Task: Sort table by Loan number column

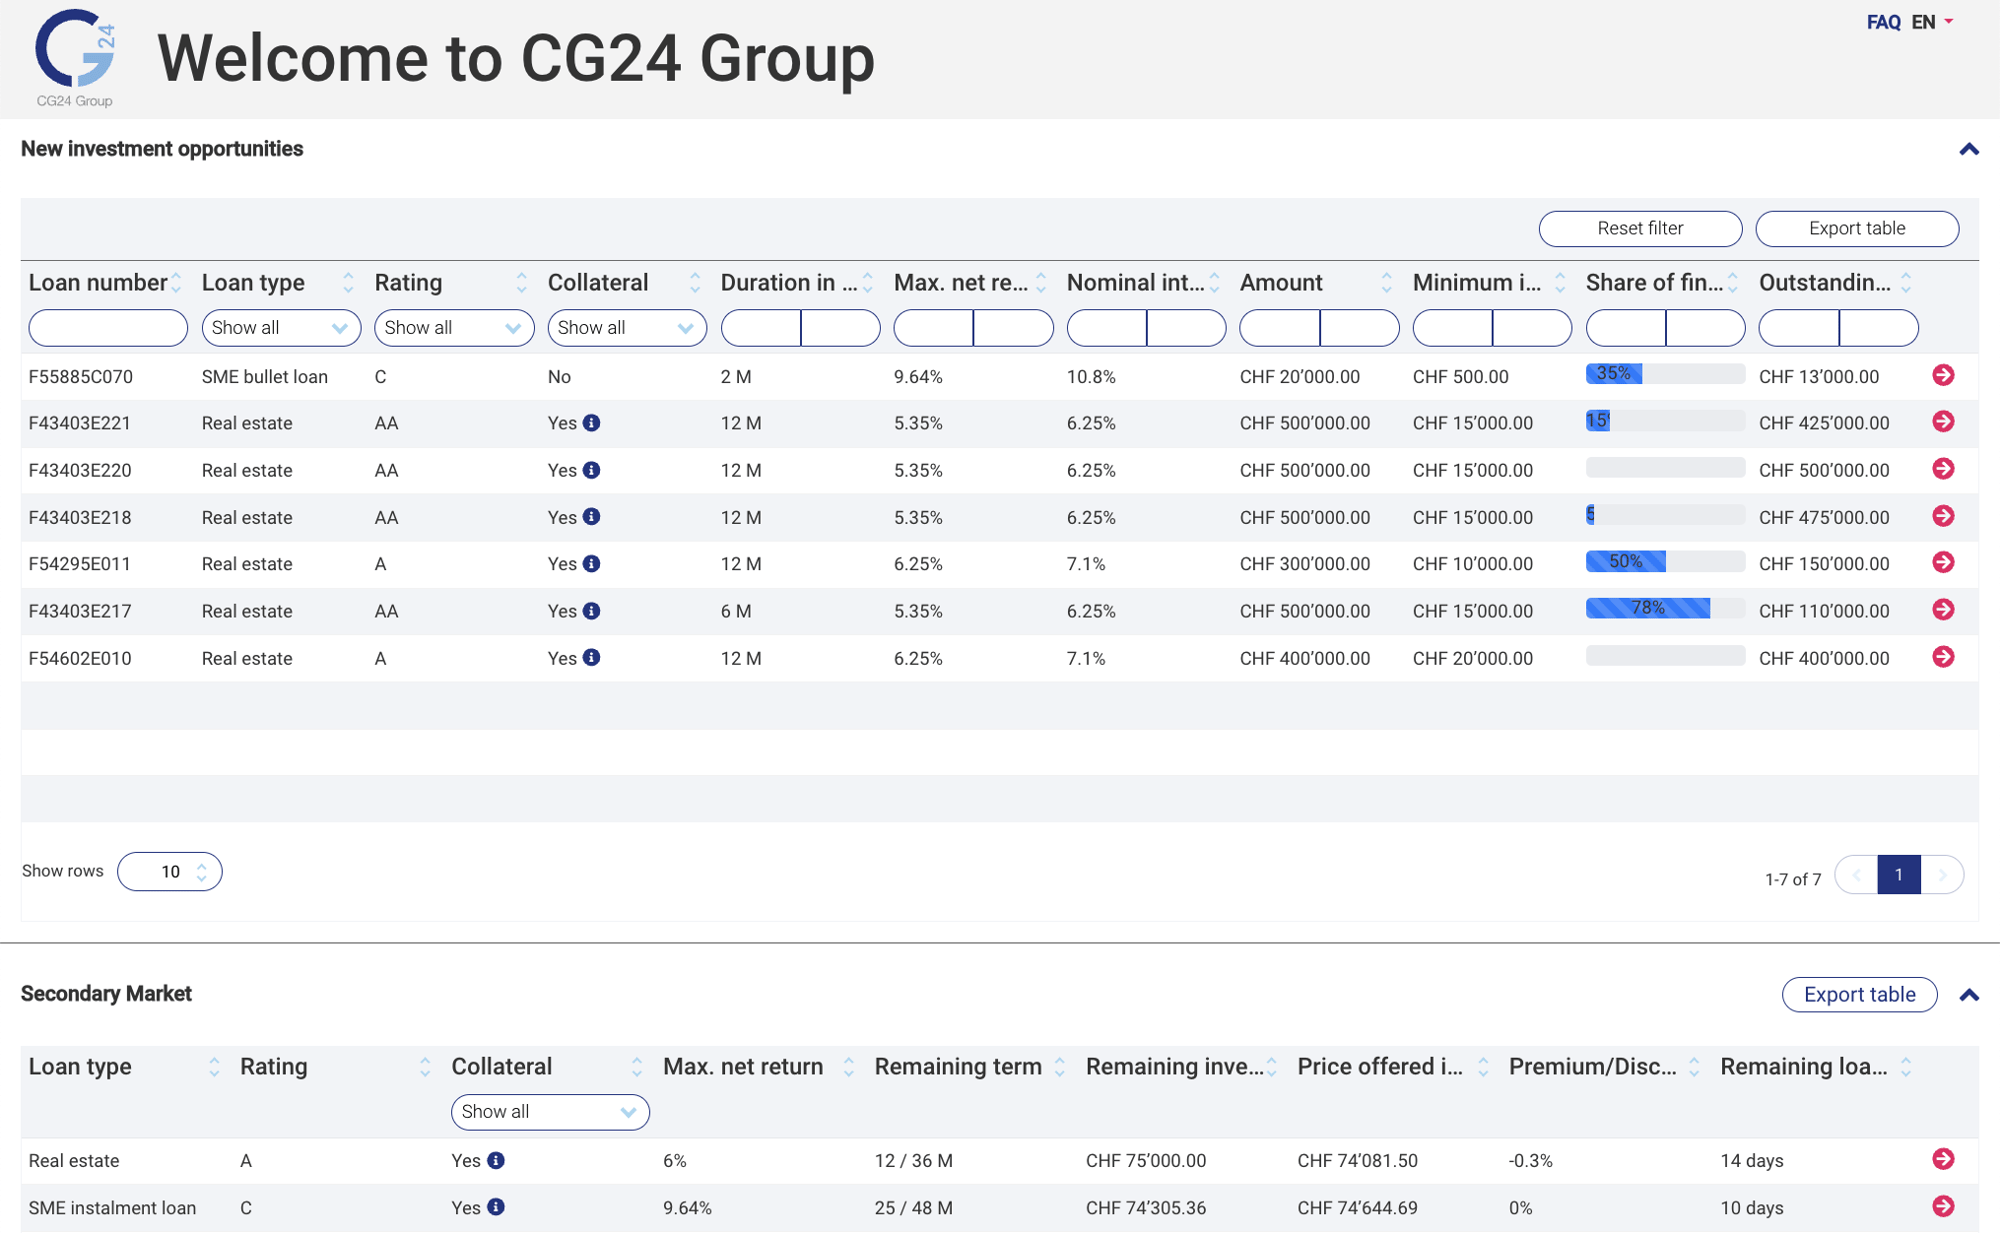Action: point(176,283)
